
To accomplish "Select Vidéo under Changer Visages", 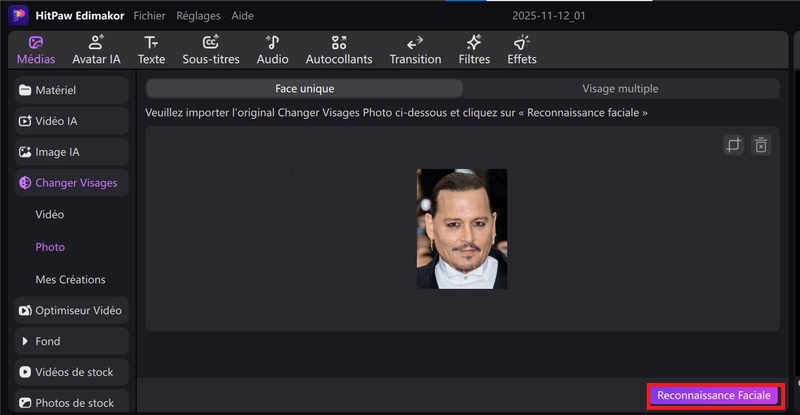I will 49,214.
